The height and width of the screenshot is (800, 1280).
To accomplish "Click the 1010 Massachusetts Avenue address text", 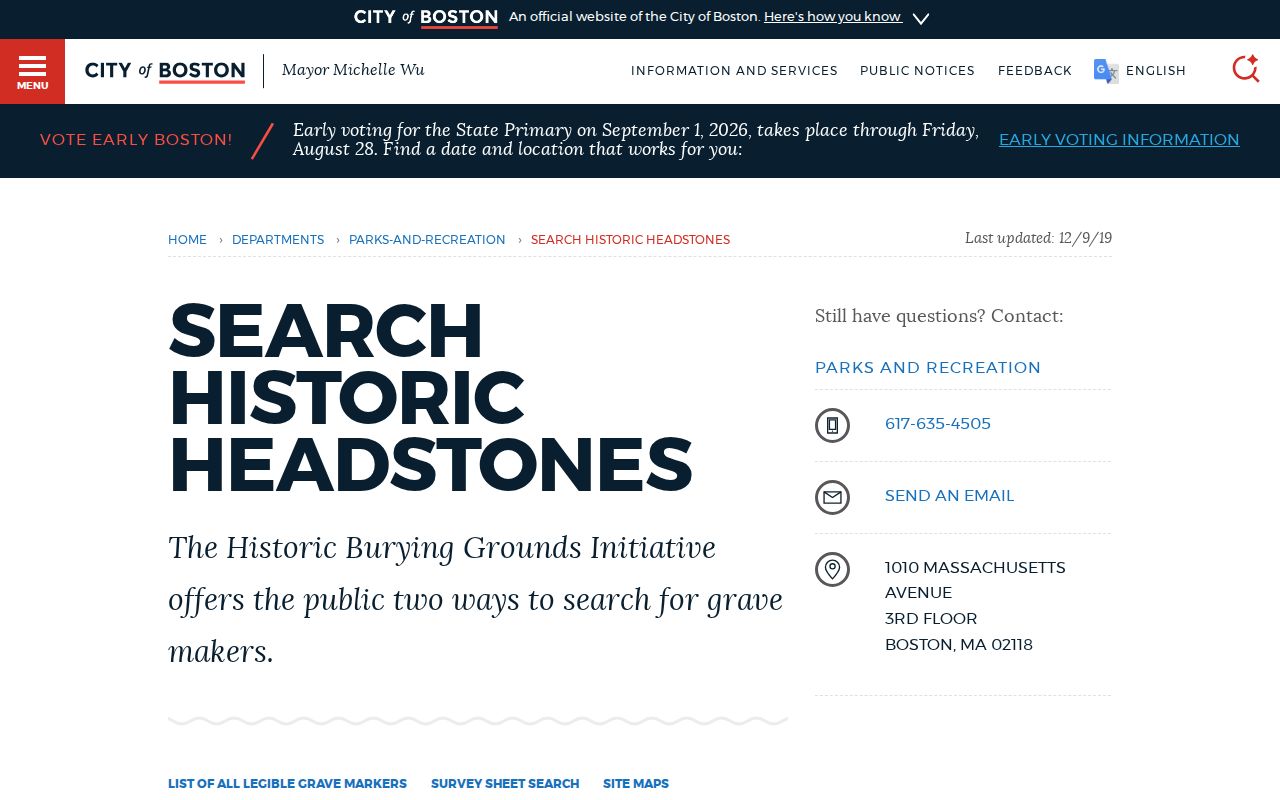I will click(x=975, y=606).
